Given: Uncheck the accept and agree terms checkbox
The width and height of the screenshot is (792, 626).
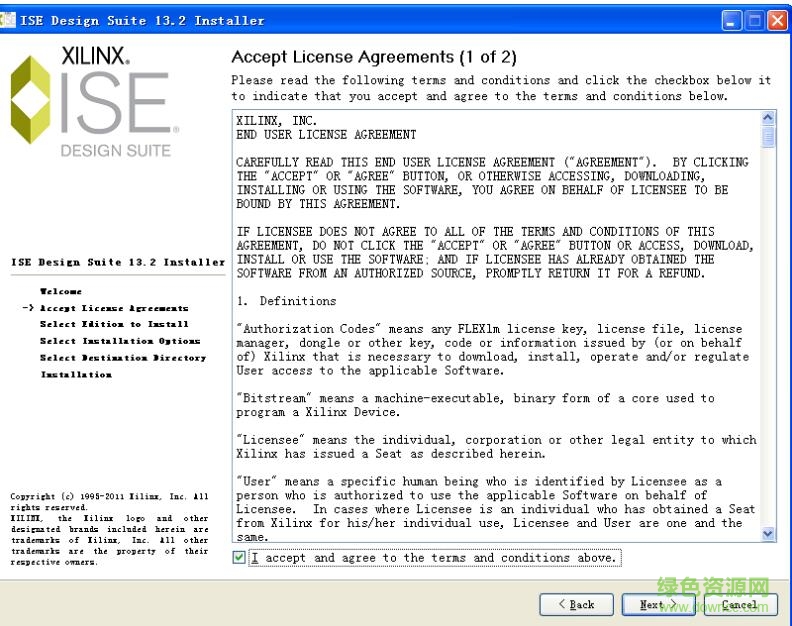Looking at the screenshot, I should click(x=238, y=558).
